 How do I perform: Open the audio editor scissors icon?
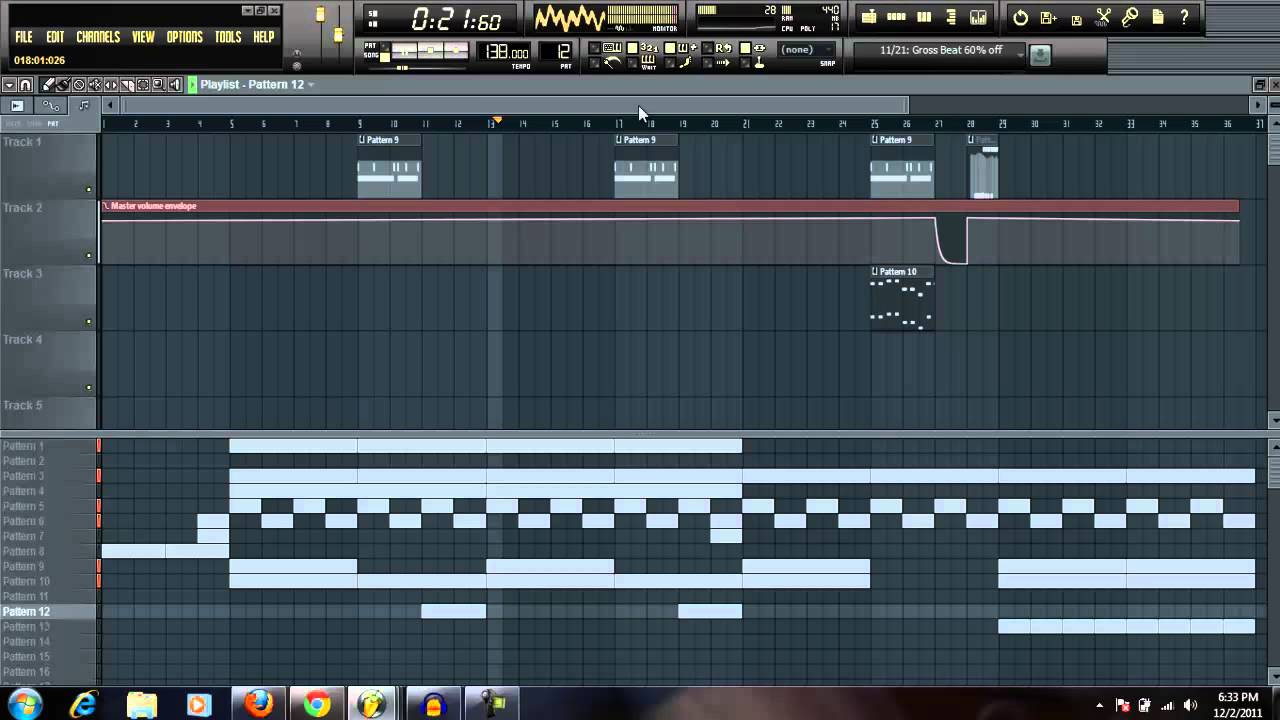click(1103, 17)
